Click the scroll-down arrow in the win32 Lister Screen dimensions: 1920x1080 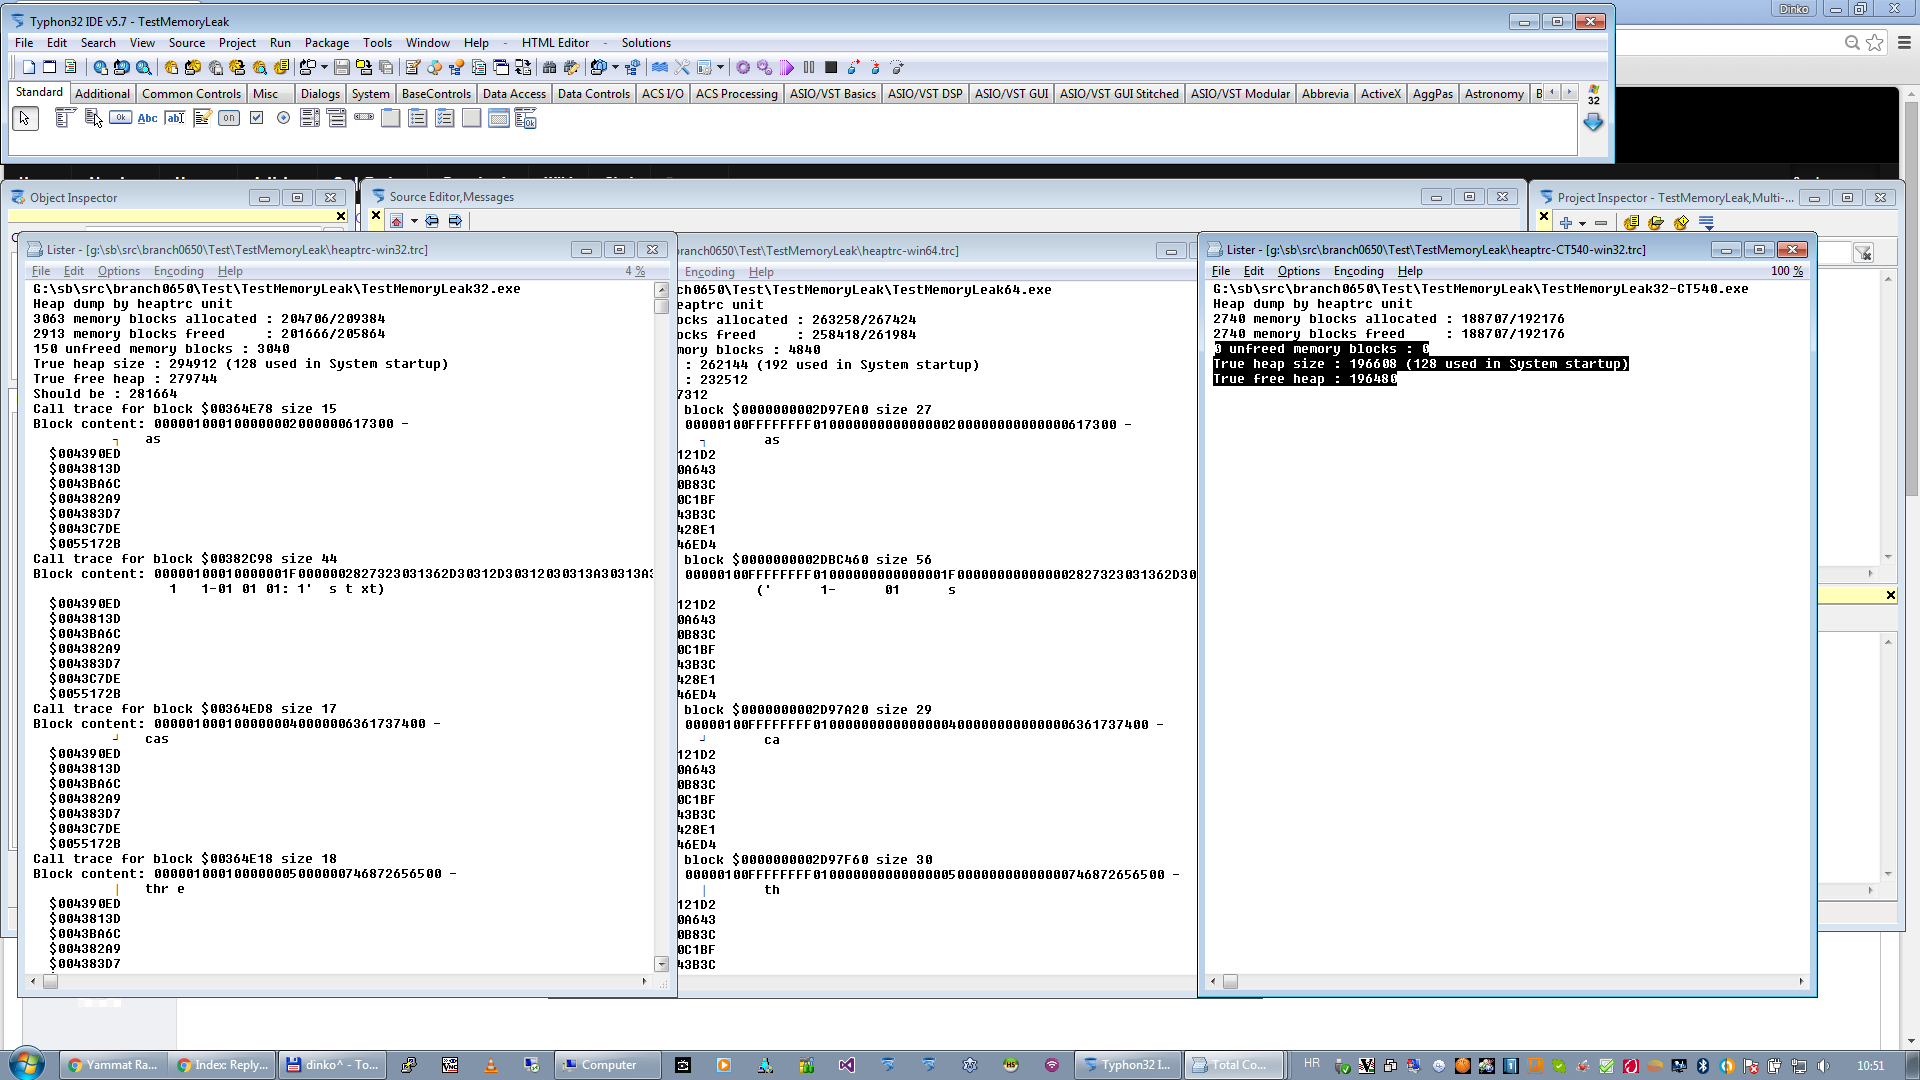pos(661,964)
